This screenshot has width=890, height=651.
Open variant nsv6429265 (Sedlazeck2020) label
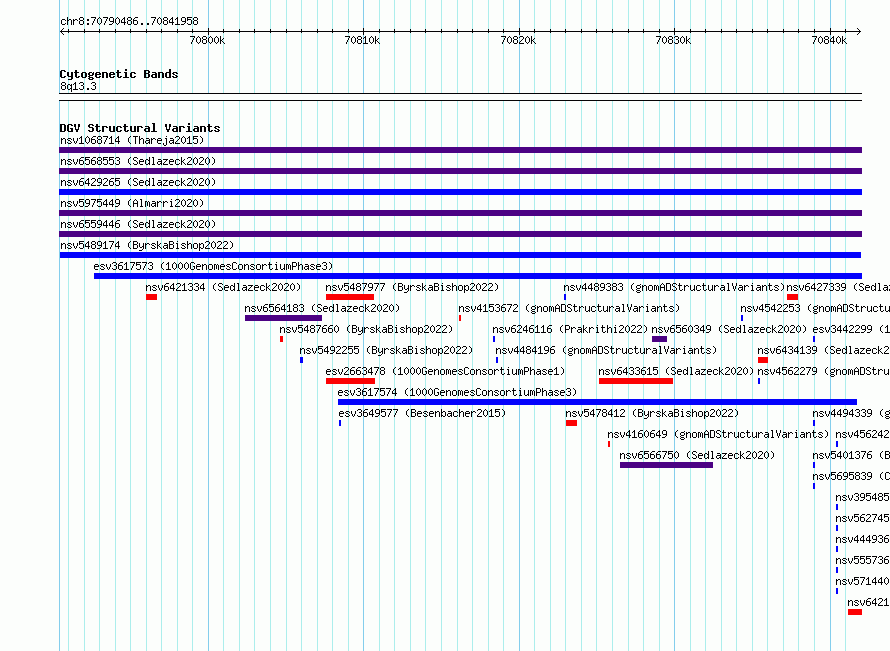(138, 182)
